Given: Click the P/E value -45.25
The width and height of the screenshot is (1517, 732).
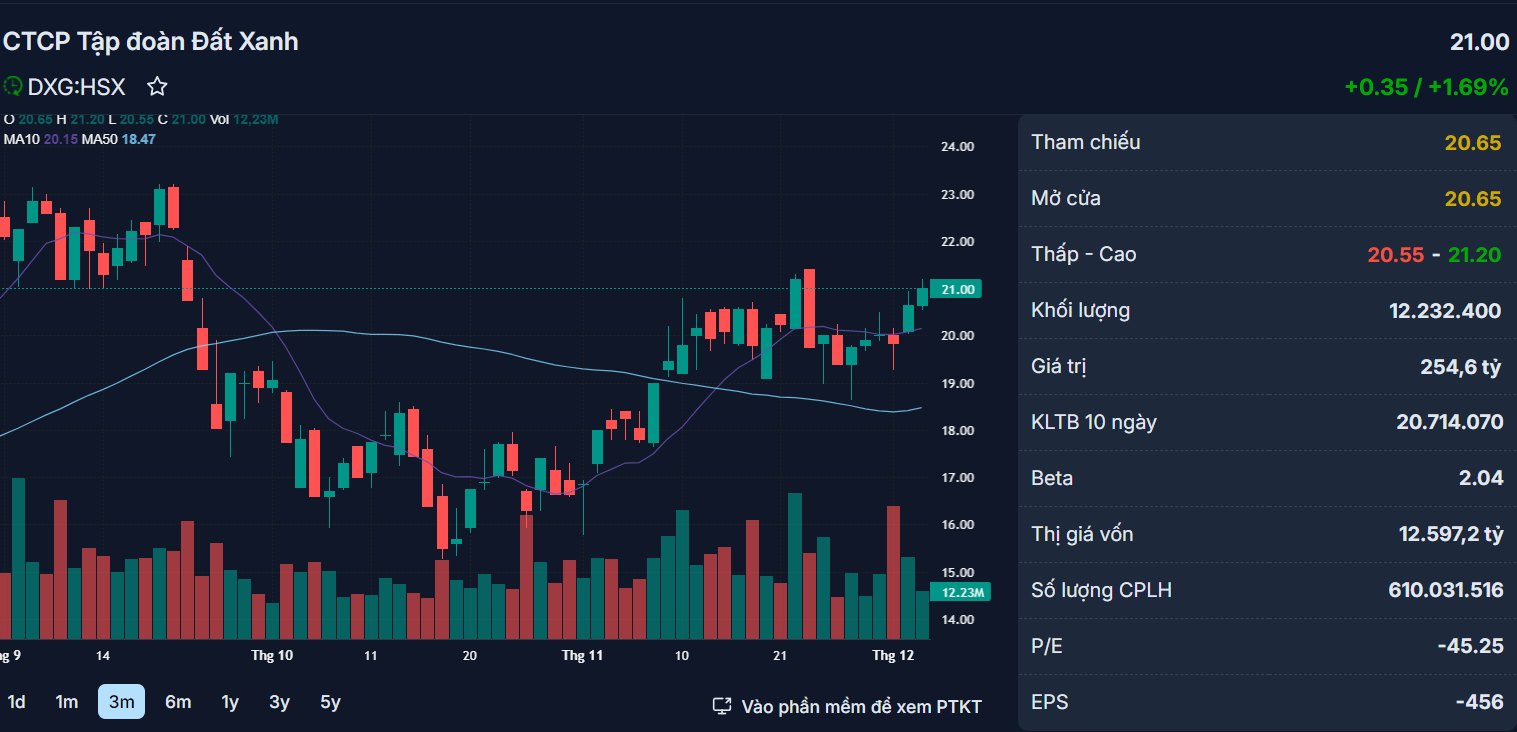Looking at the screenshot, I should [1470, 646].
